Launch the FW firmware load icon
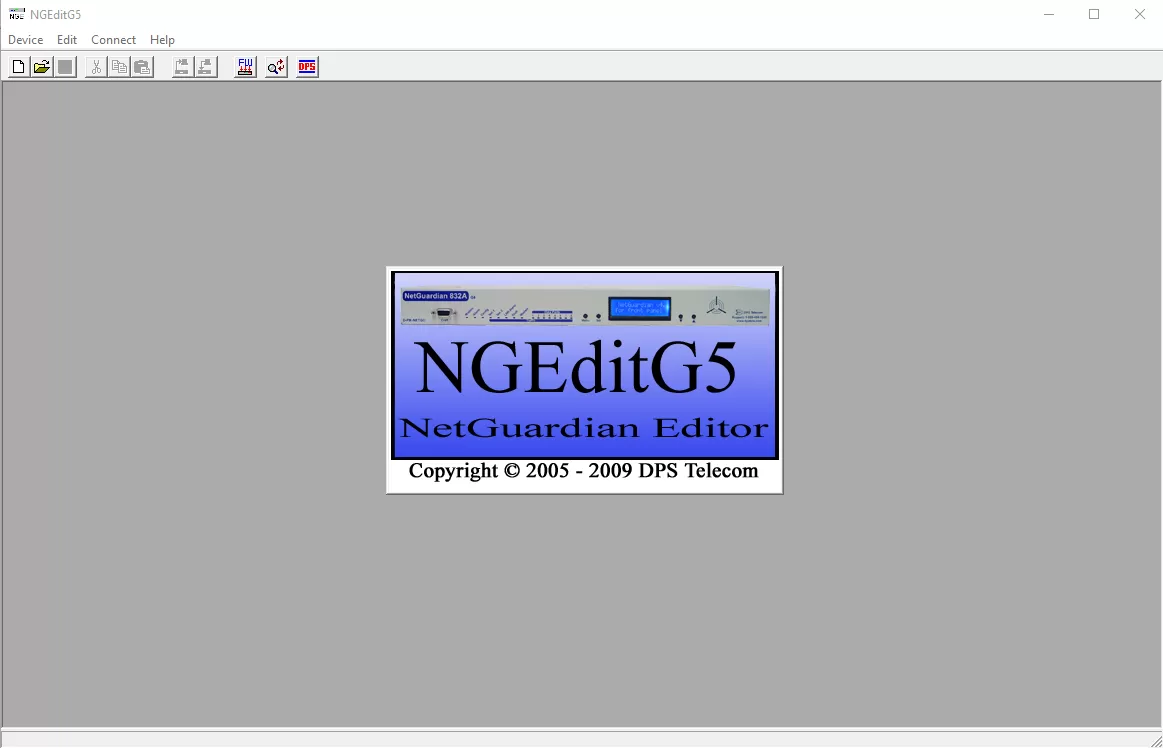1163x748 pixels. coord(245,67)
